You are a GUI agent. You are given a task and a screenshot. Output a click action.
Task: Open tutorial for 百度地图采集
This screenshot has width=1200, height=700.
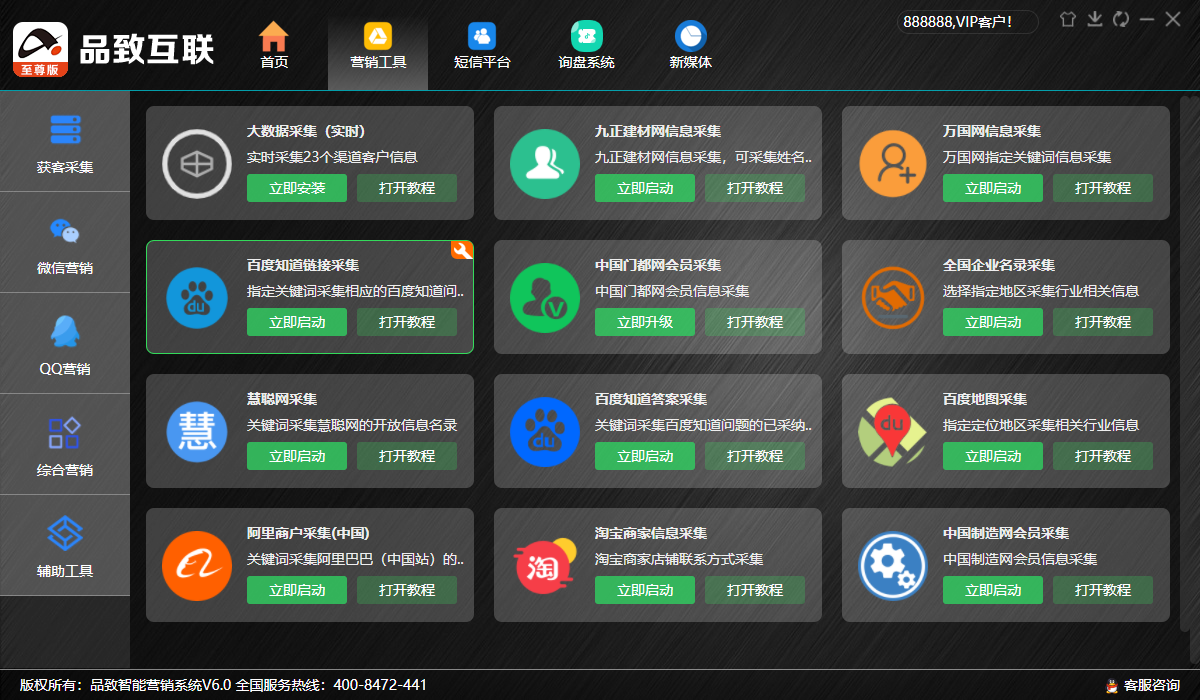click(x=1103, y=456)
